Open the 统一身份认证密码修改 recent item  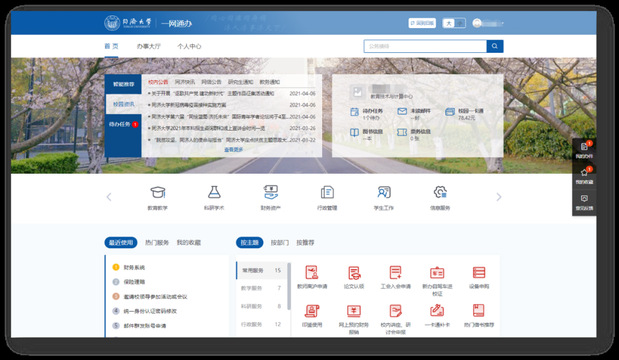pos(150,311)
